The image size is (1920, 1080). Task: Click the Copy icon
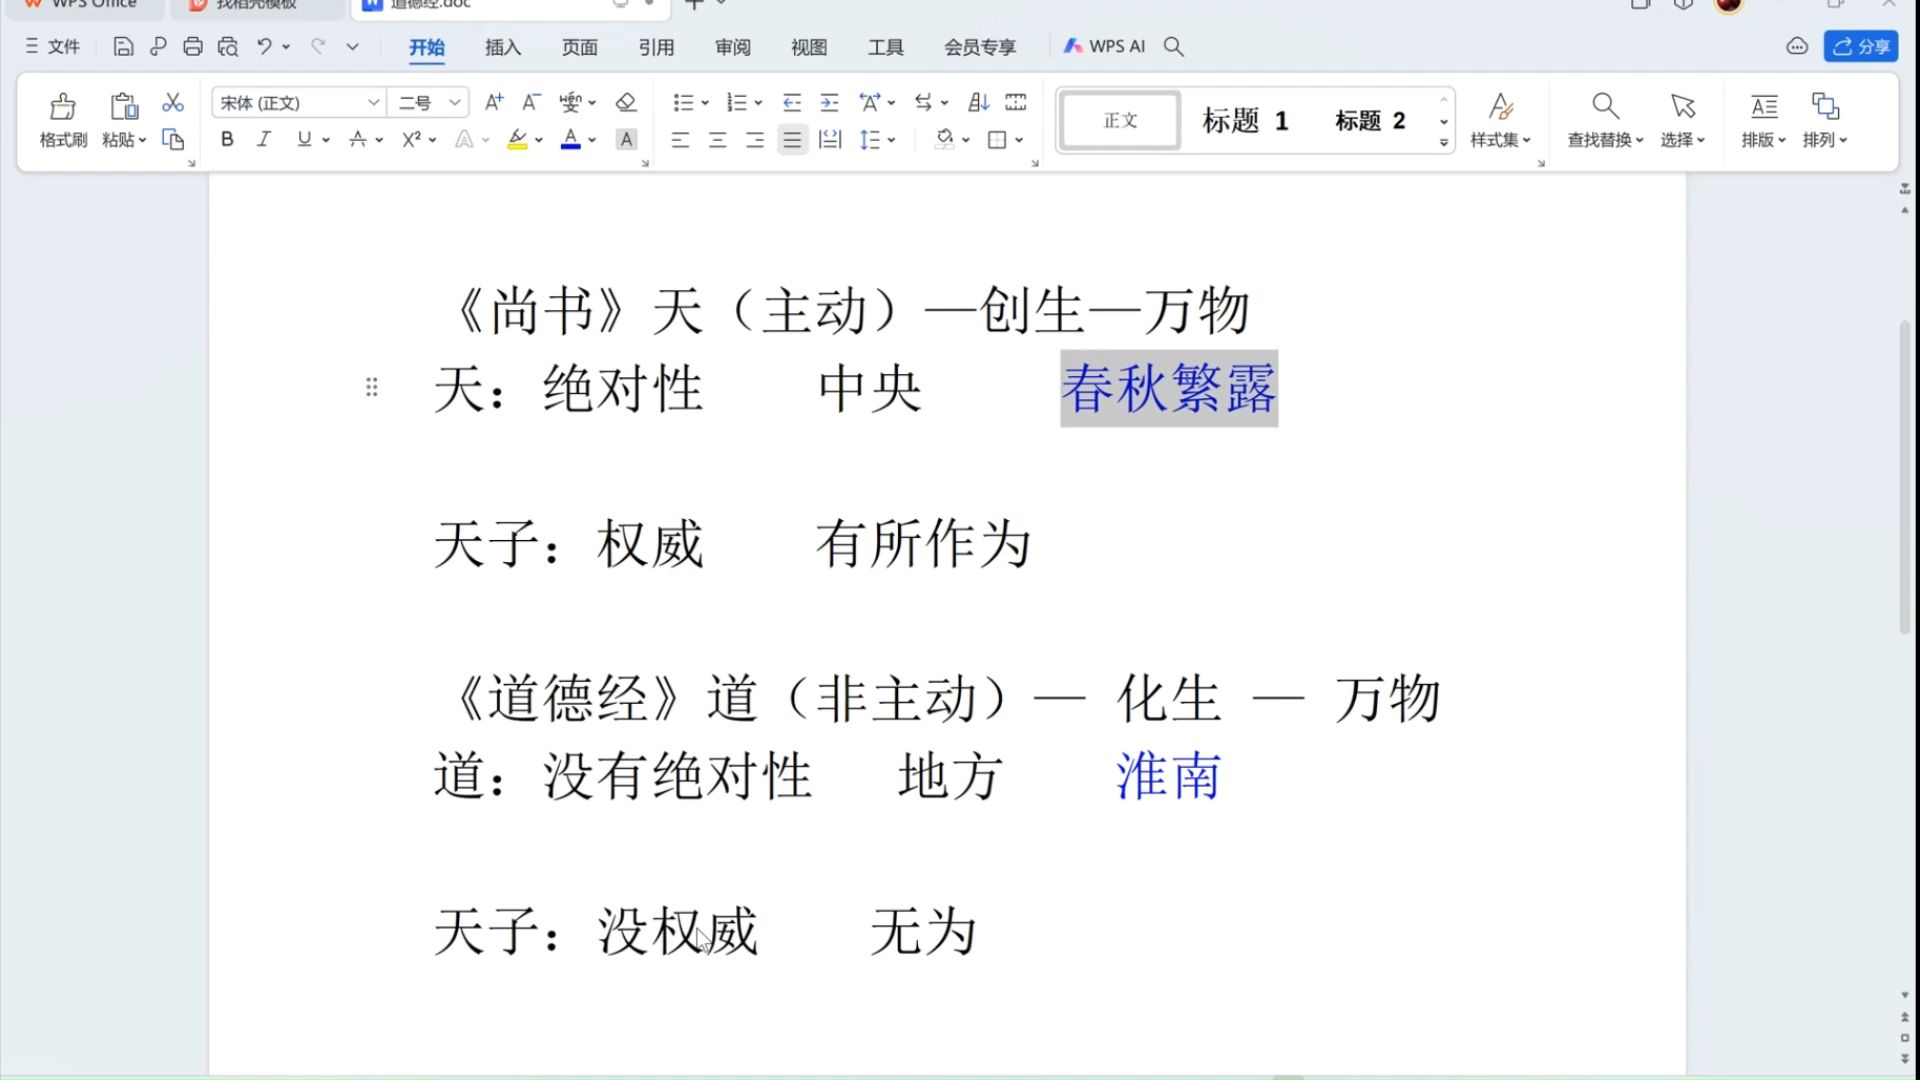(x=173, y=139)
